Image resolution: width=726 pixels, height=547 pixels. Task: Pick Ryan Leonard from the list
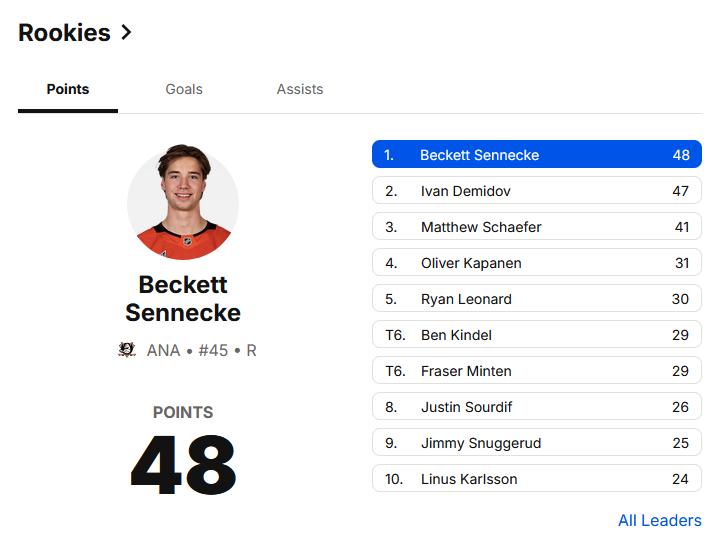tap(536, 299)
